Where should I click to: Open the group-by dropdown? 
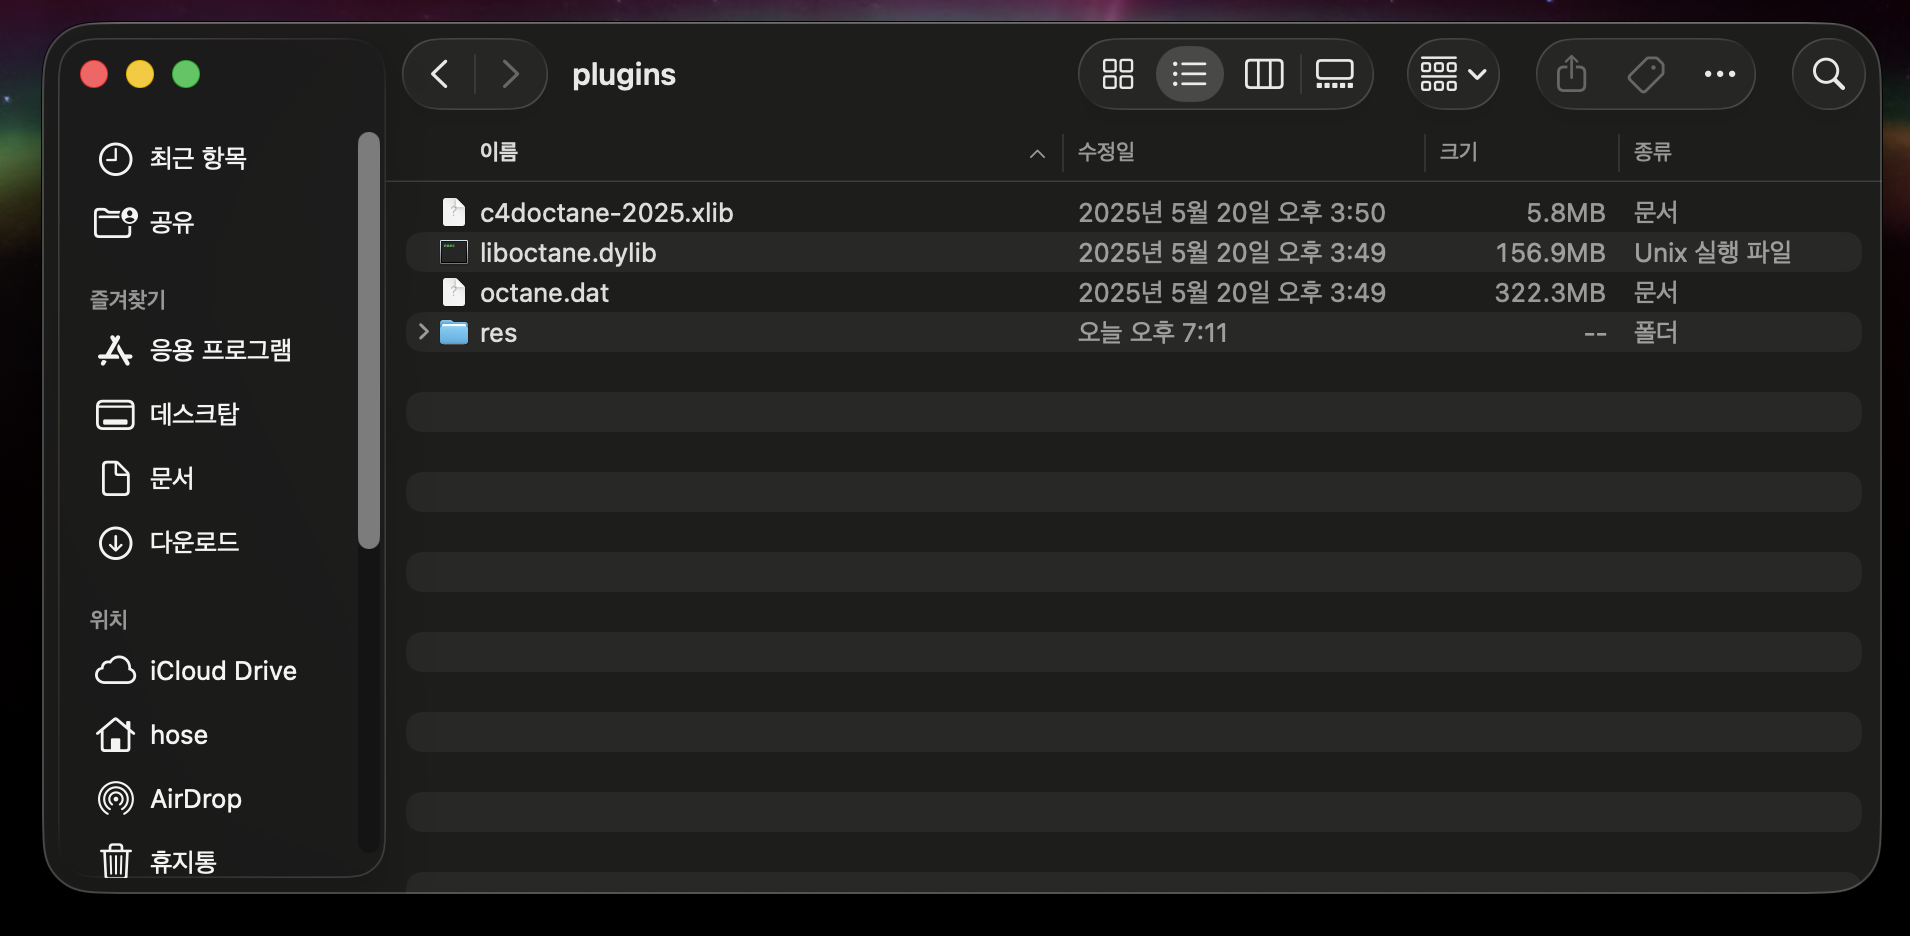(1453, 74)
